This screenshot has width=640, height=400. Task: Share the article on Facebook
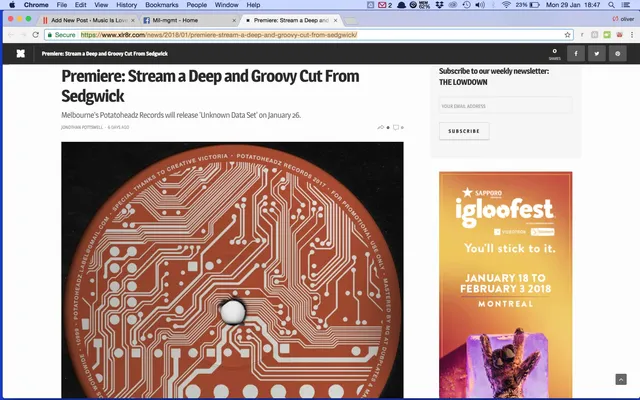[x=576, y=53]
